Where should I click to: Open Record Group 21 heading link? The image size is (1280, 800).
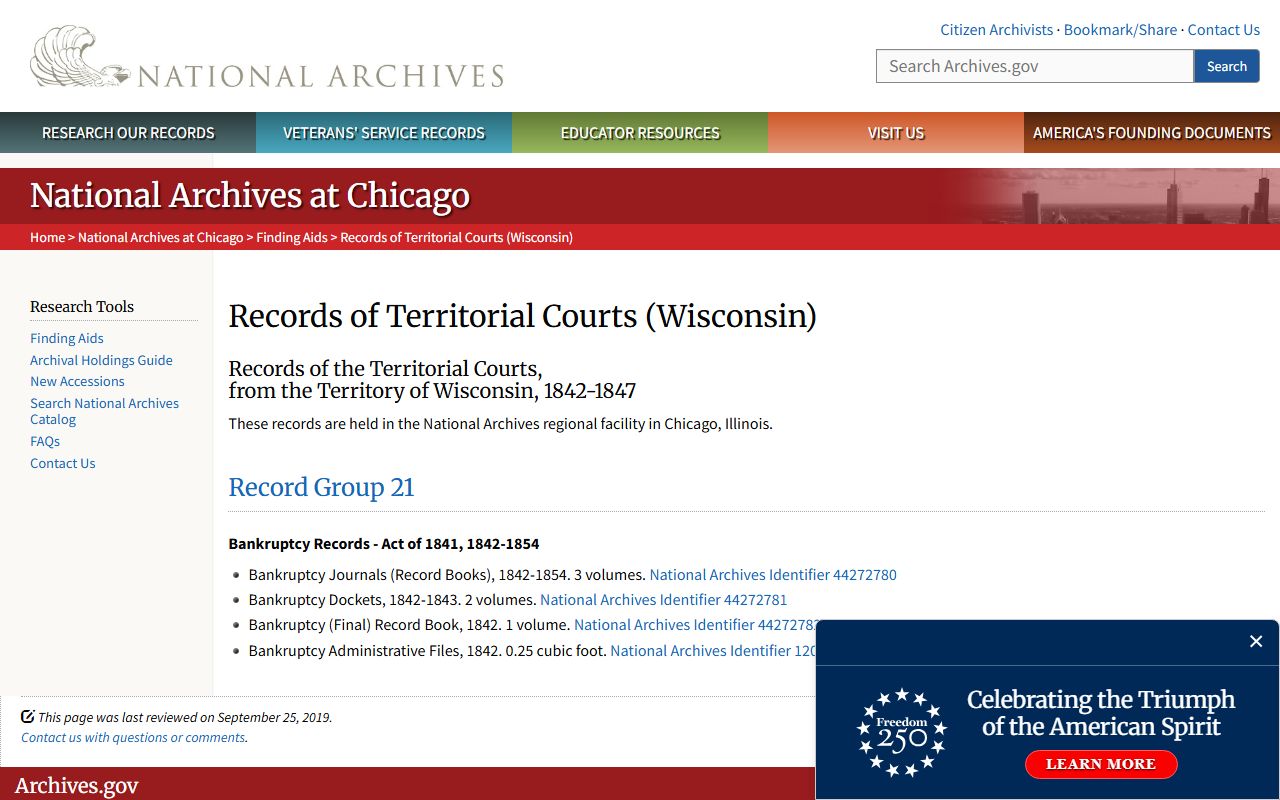click(x=321, y=487)
